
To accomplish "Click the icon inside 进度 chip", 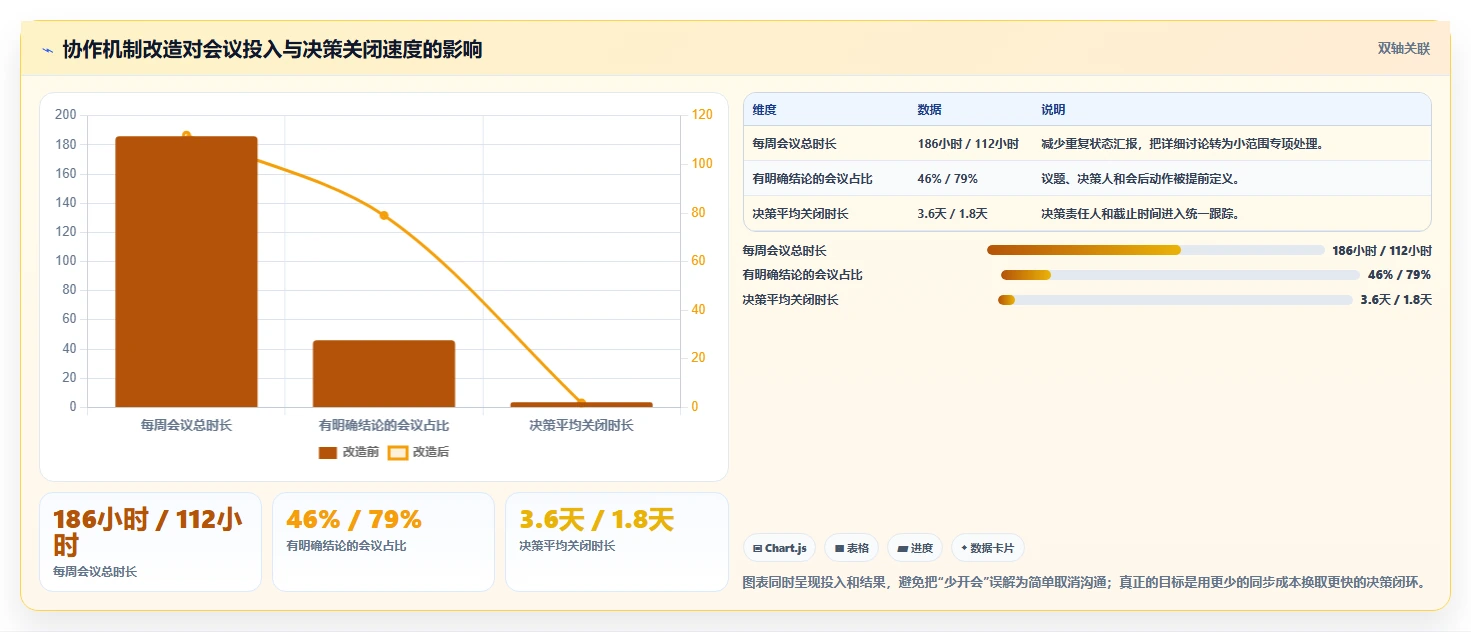I will (x=902, y=549).
